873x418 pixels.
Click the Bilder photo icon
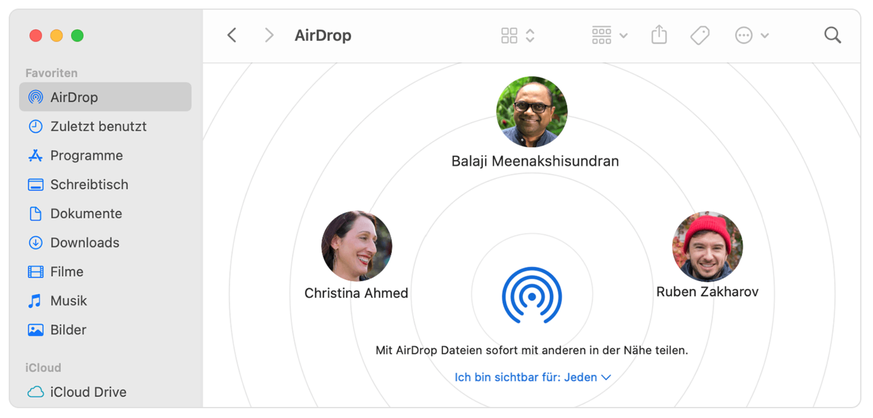coord(35,330)
